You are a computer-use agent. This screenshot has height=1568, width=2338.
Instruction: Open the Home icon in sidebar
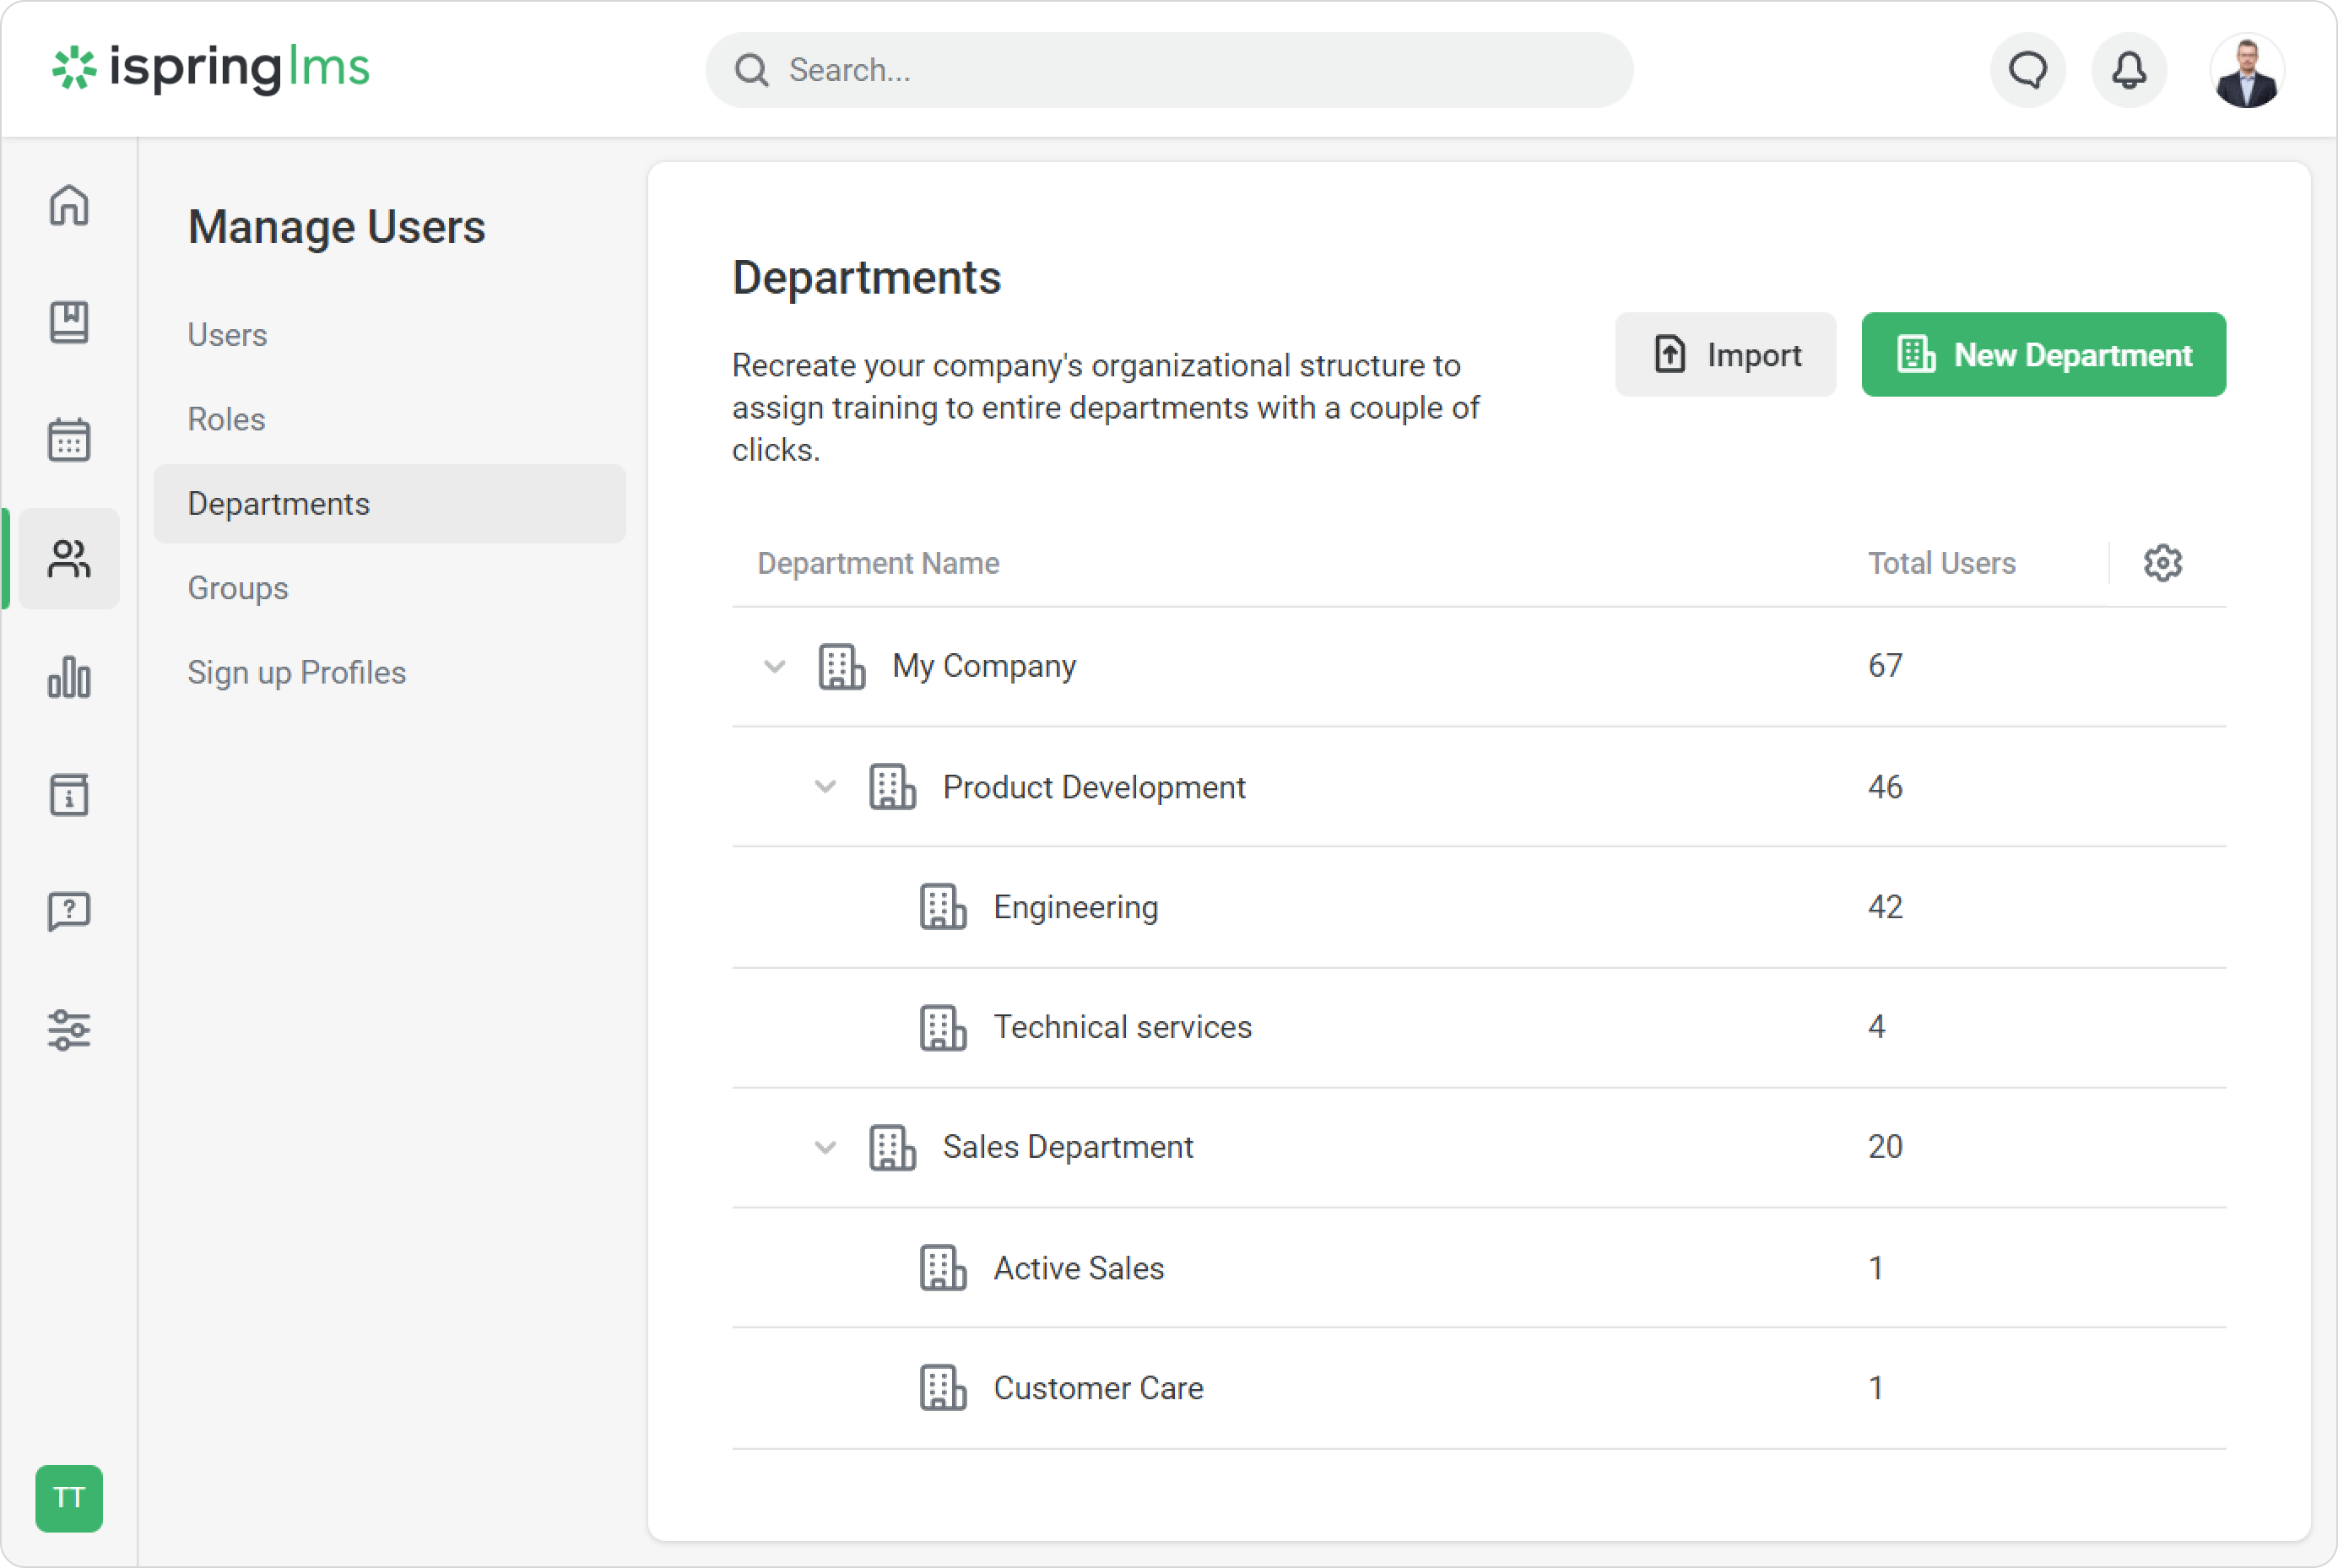pyautogui.click(x=69, y=206)
